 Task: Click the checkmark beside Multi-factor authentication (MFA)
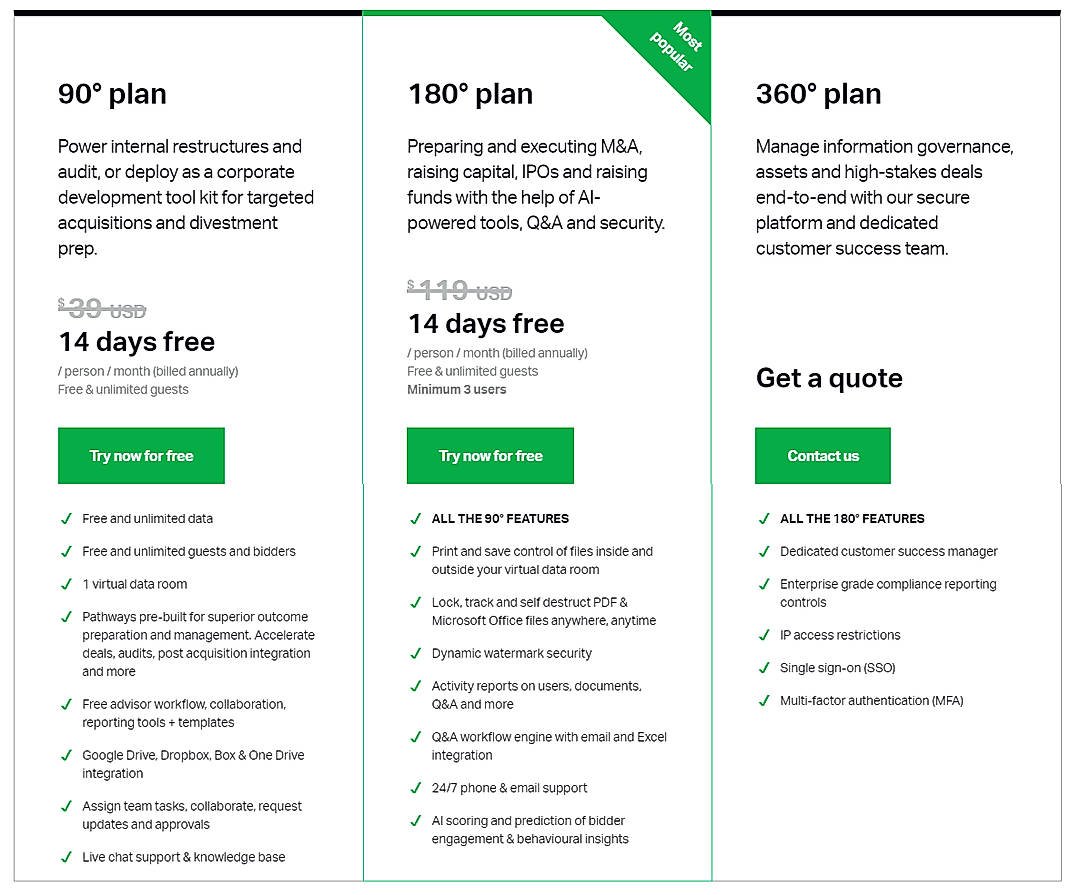[x=764, y=700]
